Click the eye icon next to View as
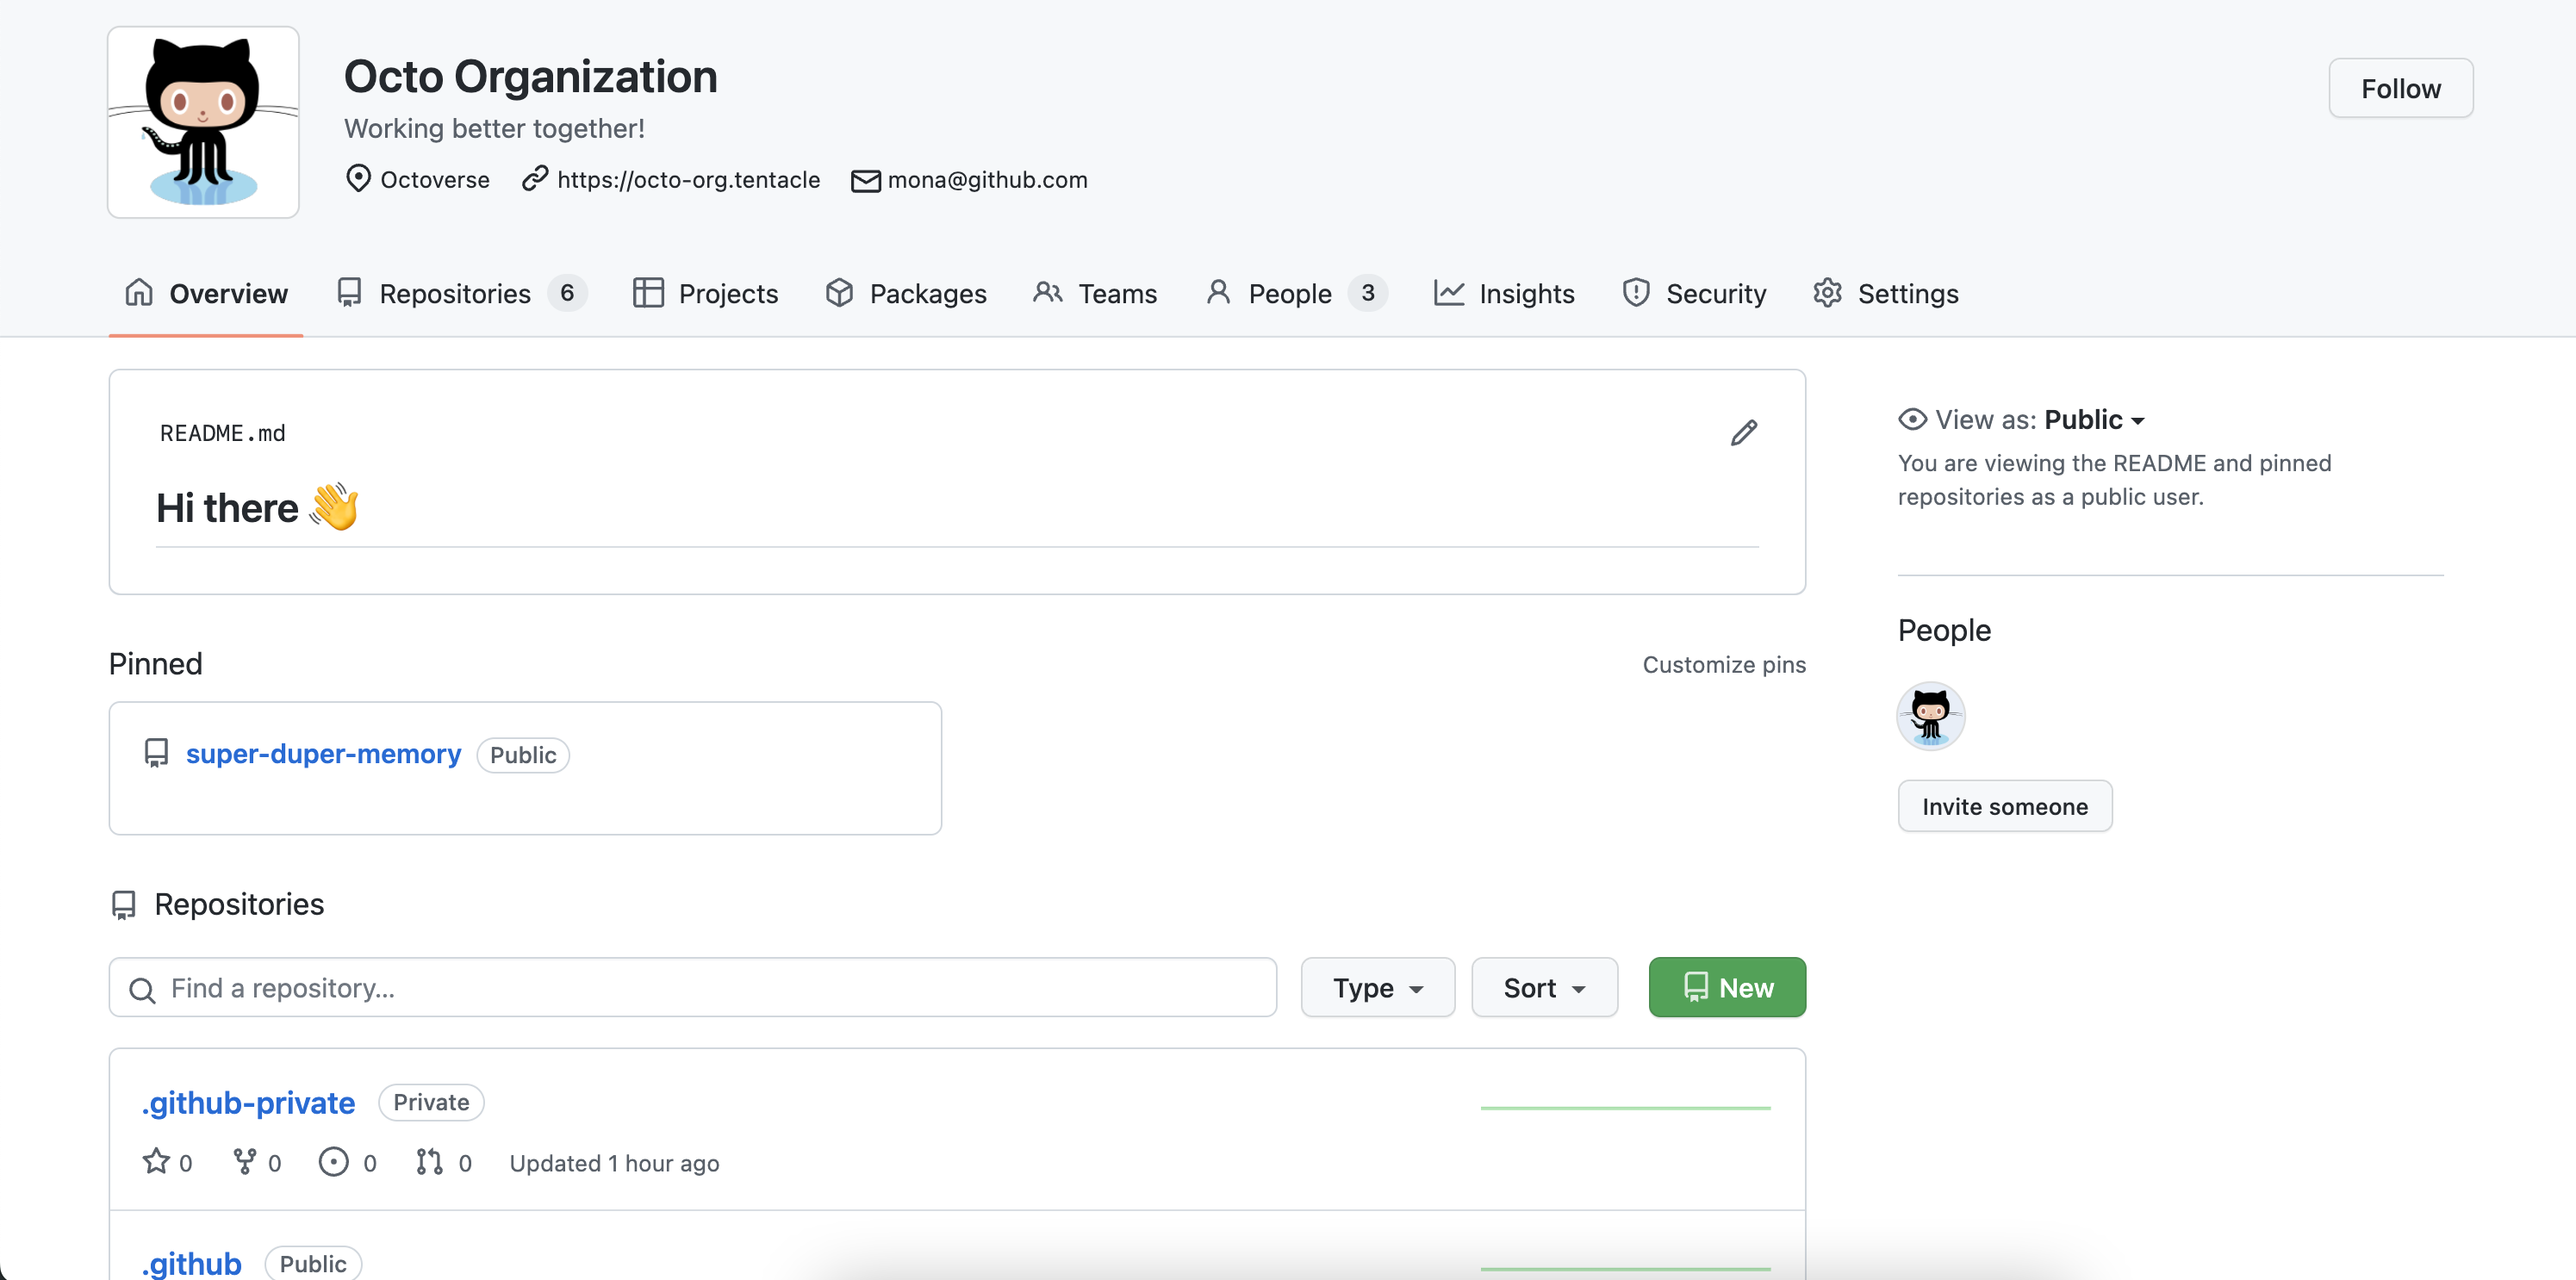Screen dimensions: 2576x1280 click(x=1912, y=419)
